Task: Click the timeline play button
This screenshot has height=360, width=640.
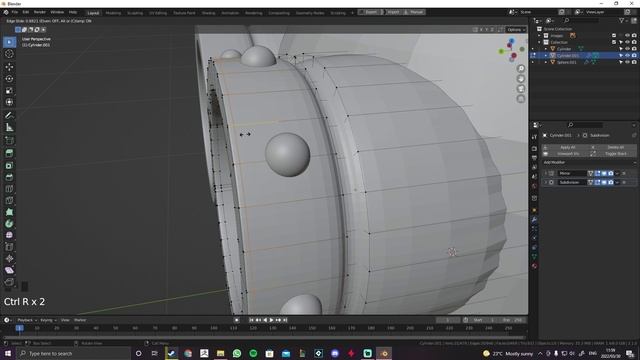Action: [272, 320]
